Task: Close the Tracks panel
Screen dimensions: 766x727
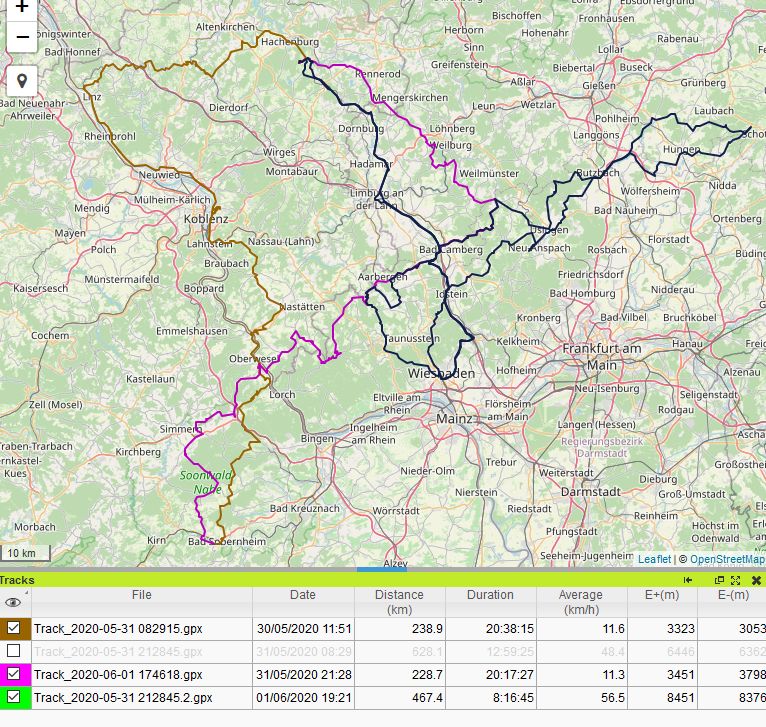Action: (756, 580)
